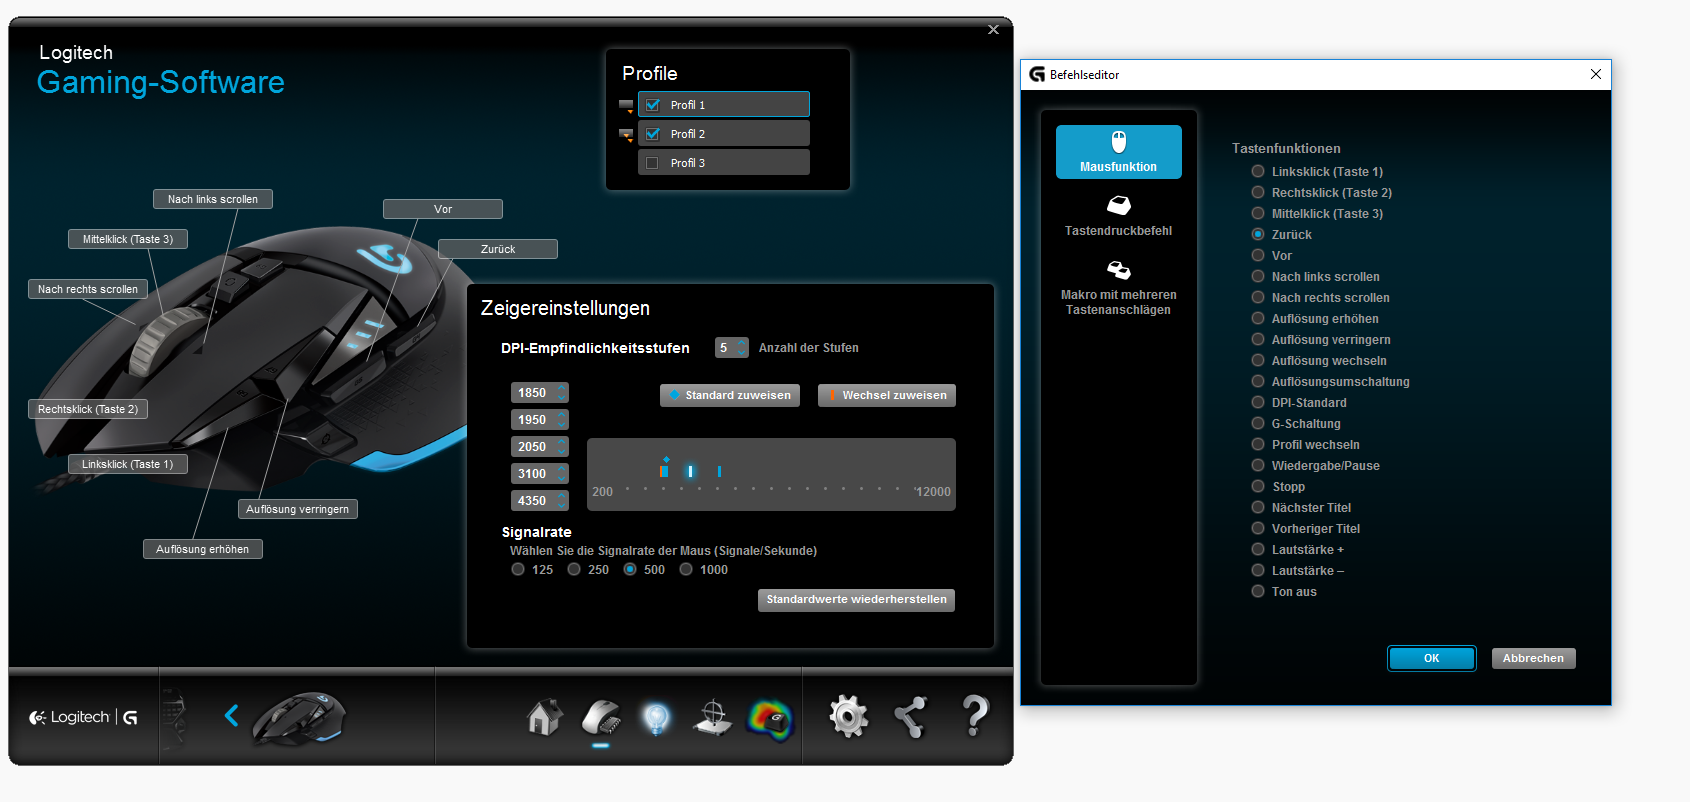Adjust Anzahl der Stufen stepper arrows

pyautogui.click(x=742, y=347)
